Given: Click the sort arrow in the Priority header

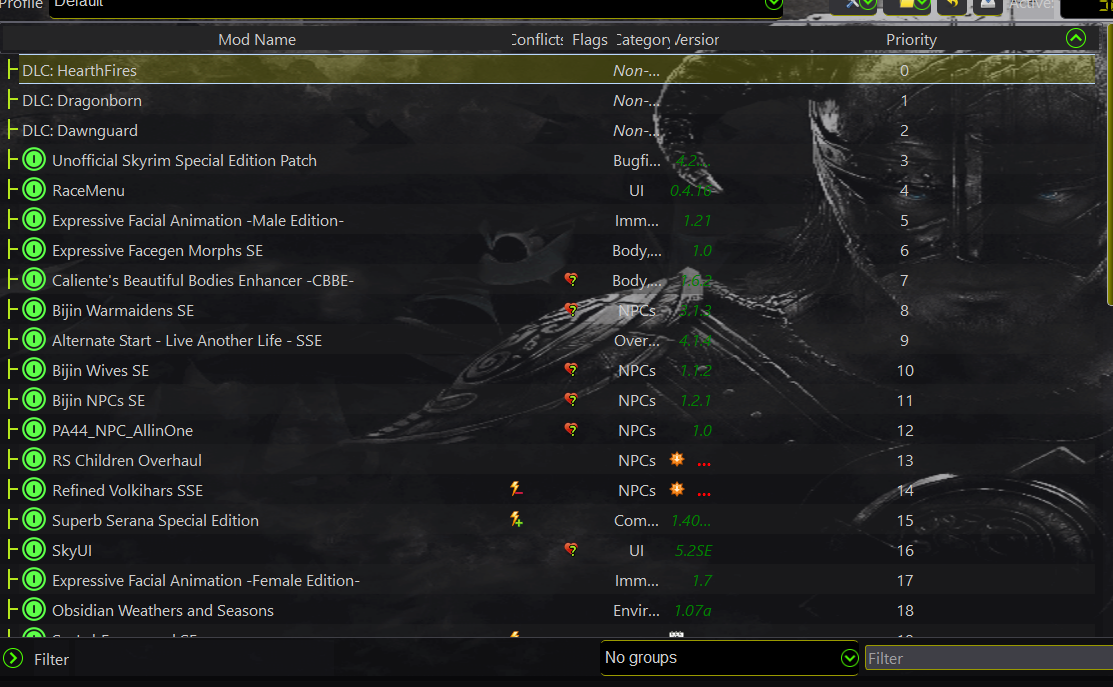Looking at the screenshot, I should pyautogui.click(x=1075, y=38).
